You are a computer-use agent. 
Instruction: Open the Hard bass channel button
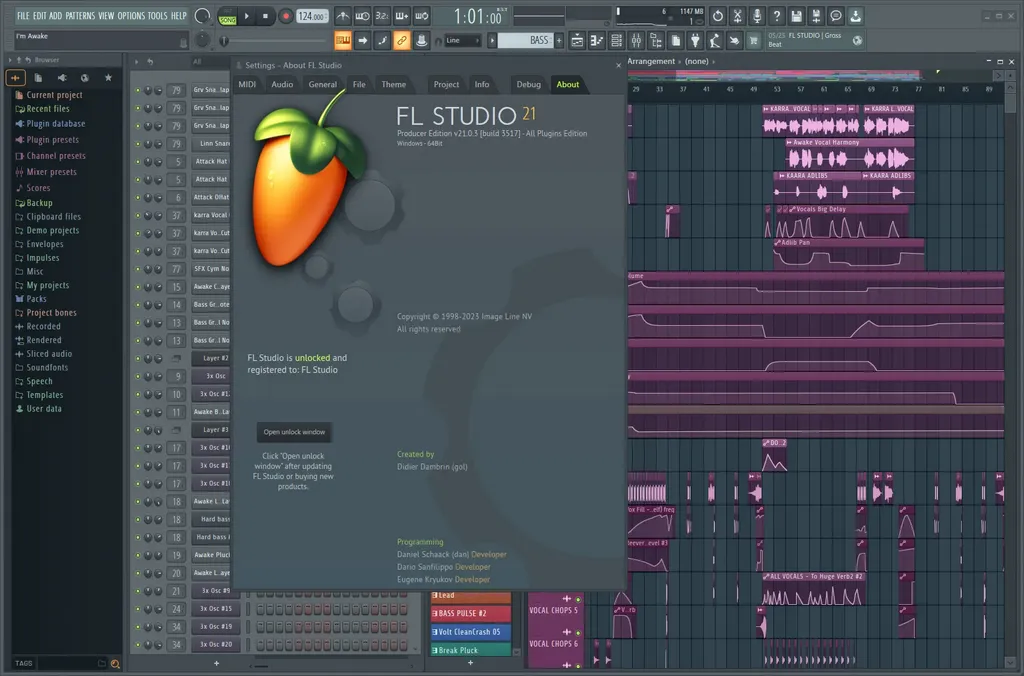211,519
